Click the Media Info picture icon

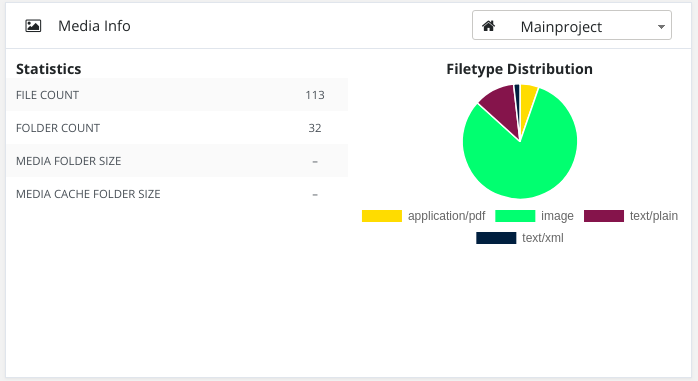(33, 26)
